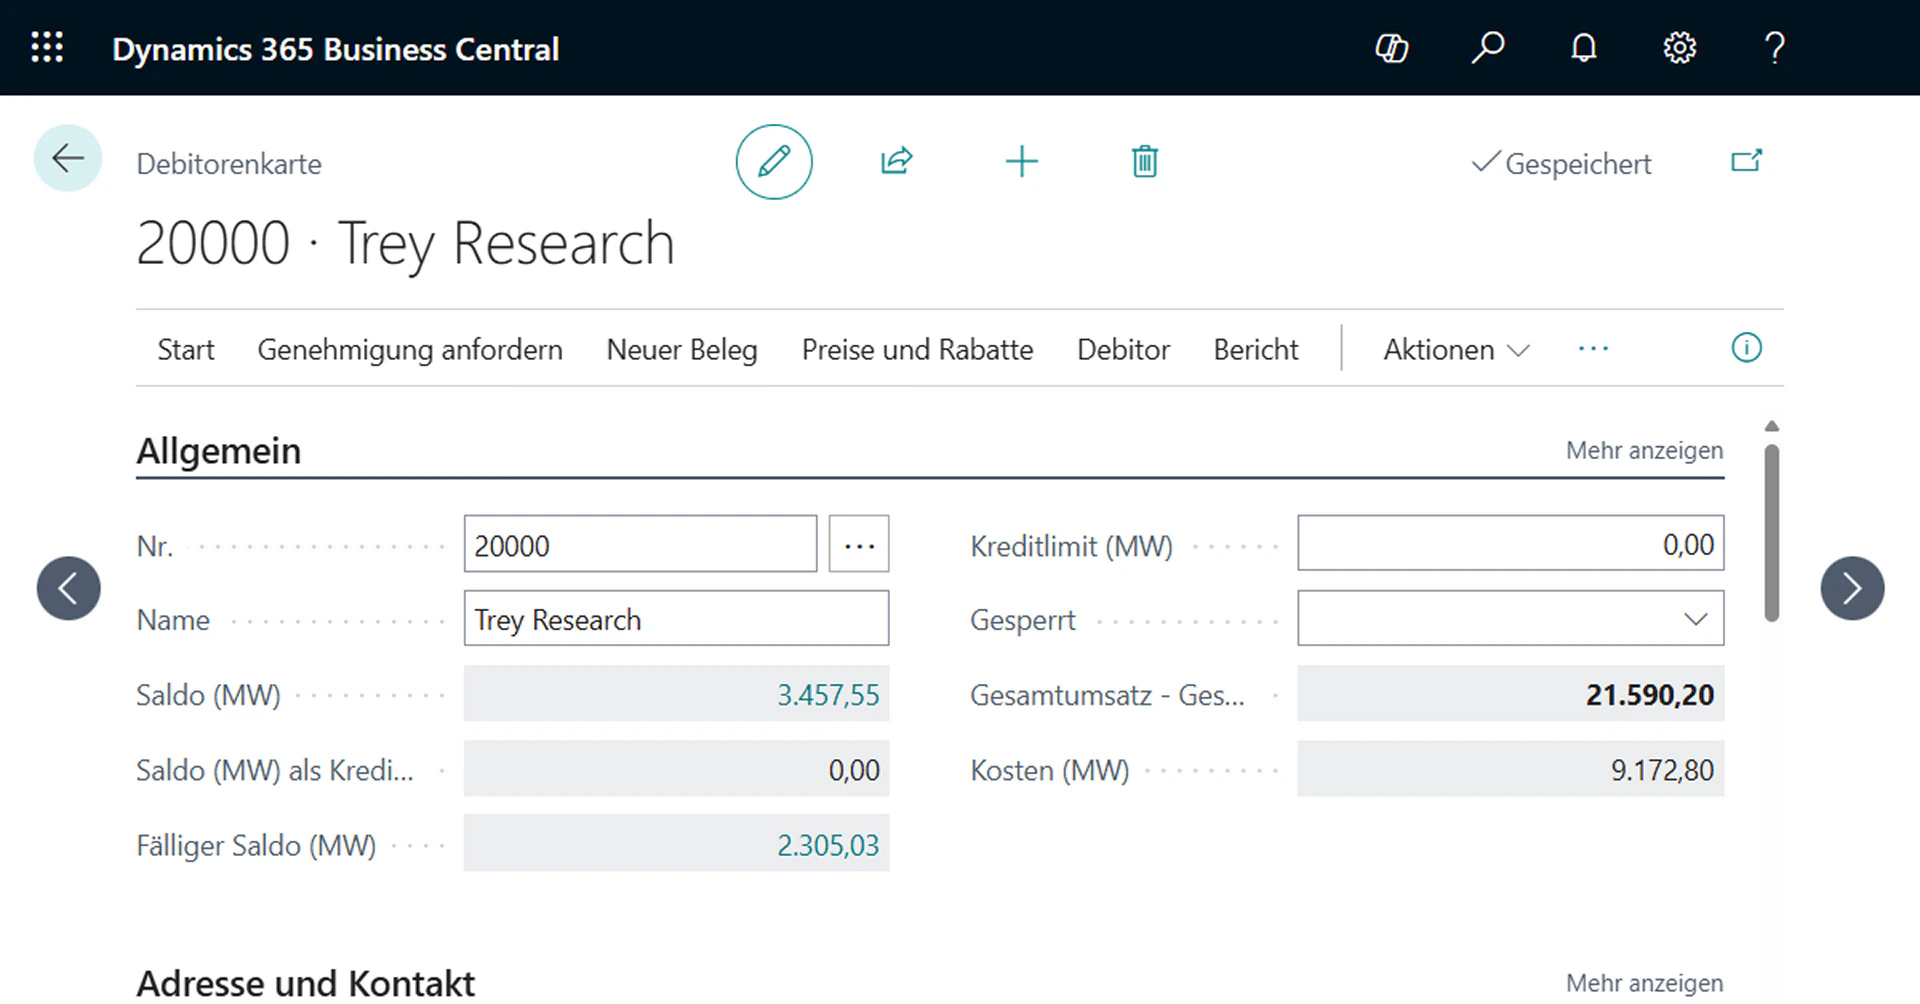
Task: Click the Debitorenkarte page caption
Action: (x=229, y=164)
